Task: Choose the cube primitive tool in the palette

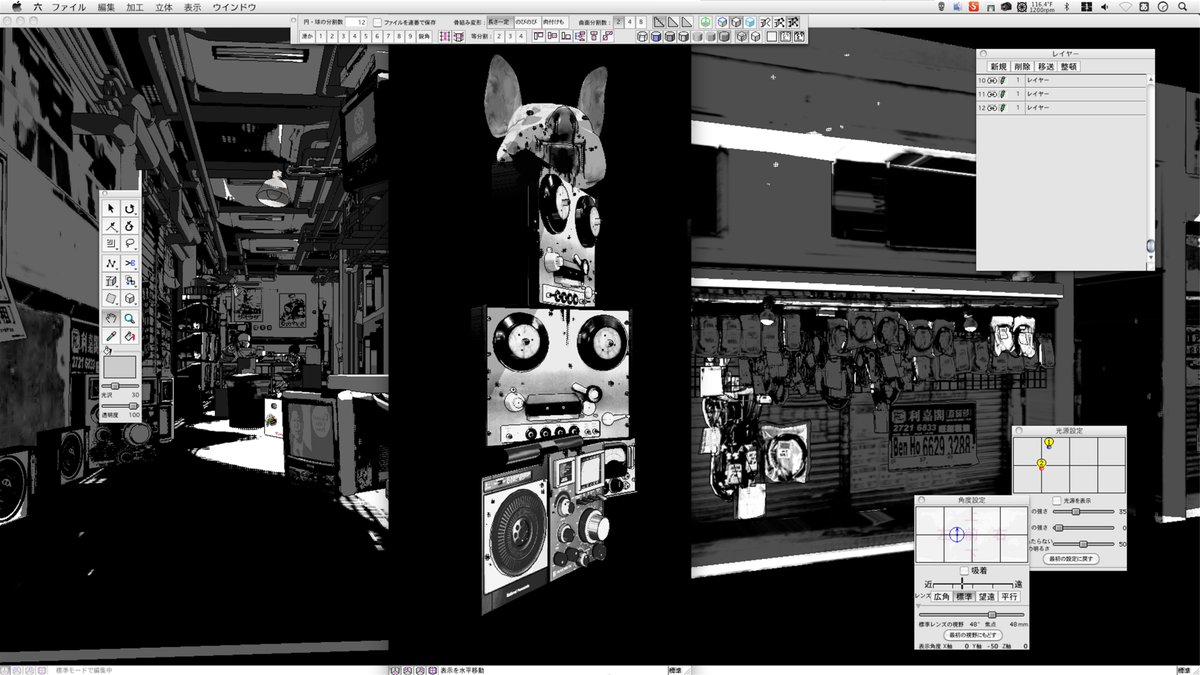Action: point(129,297)
